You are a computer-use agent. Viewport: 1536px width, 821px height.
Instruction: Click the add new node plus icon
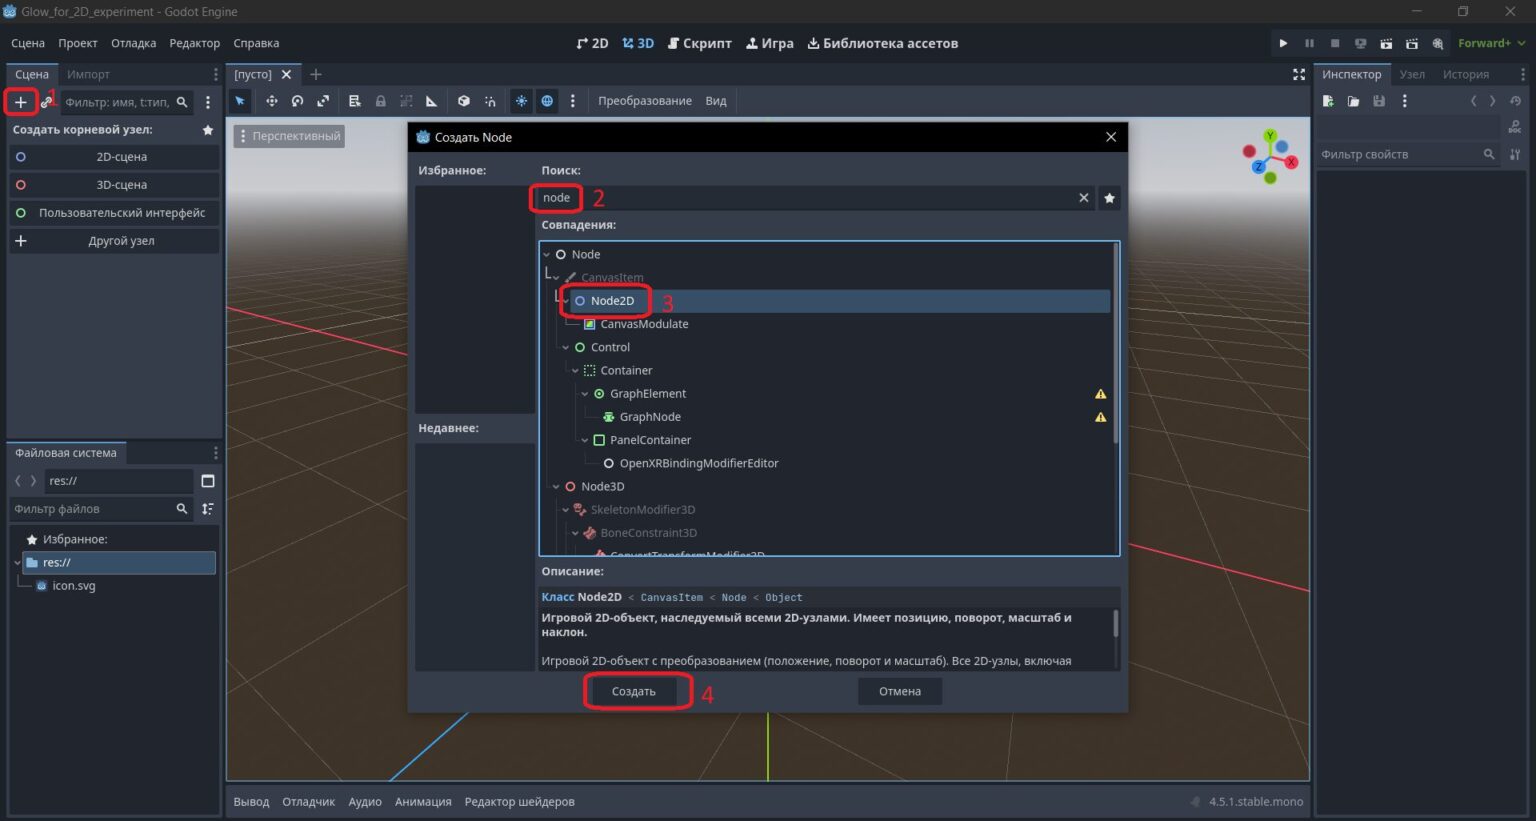tap(20, 102)
